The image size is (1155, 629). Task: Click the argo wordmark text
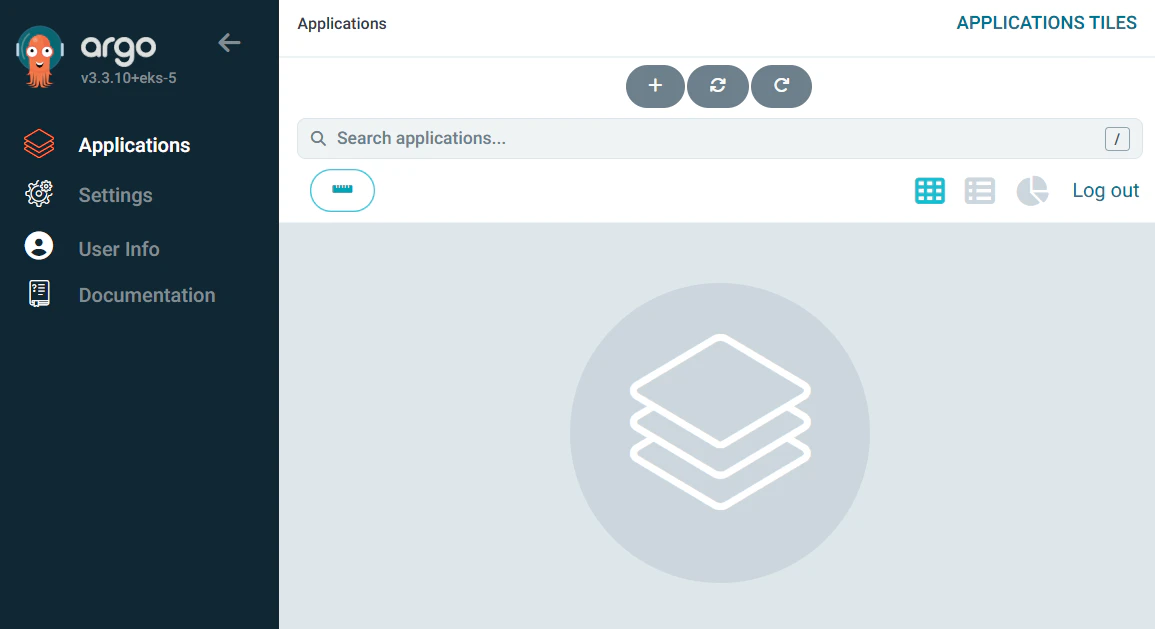click(x=119, y=49)
